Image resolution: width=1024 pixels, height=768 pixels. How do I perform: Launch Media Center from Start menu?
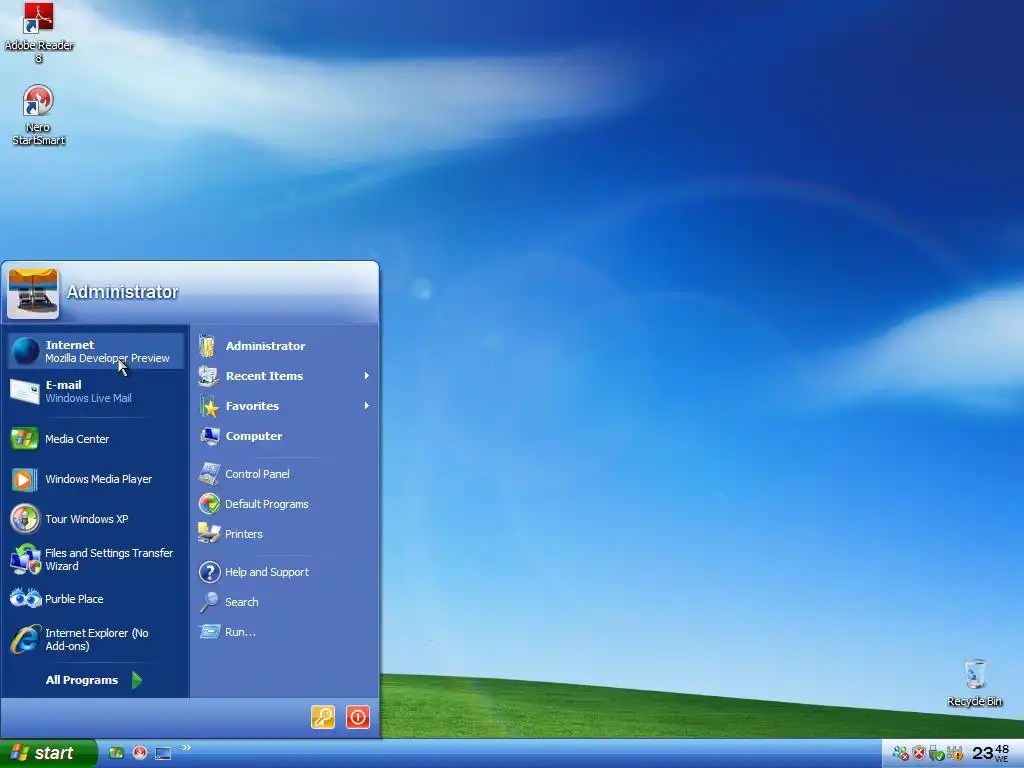pyautogui.click(x=96, y=439)
